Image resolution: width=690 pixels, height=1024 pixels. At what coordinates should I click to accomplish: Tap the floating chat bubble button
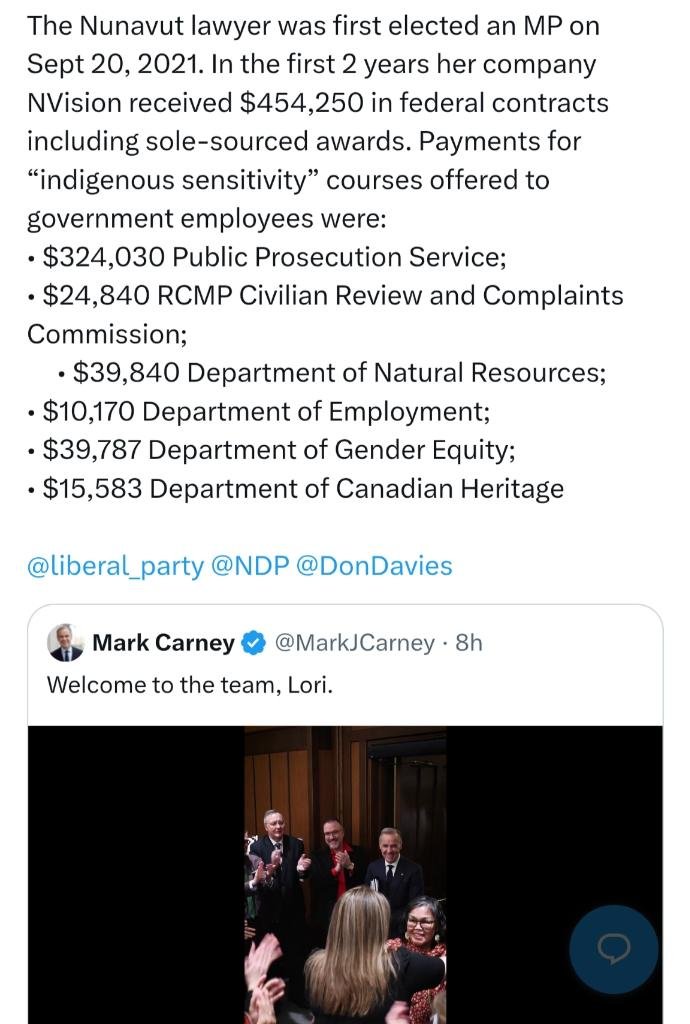click(613, 950)
